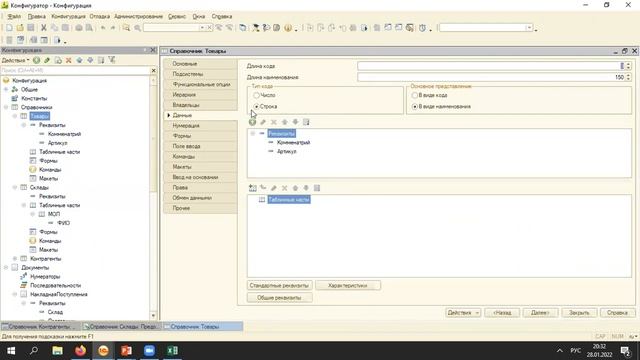Open the Конфигурация menu

click(x=68, y=16)
